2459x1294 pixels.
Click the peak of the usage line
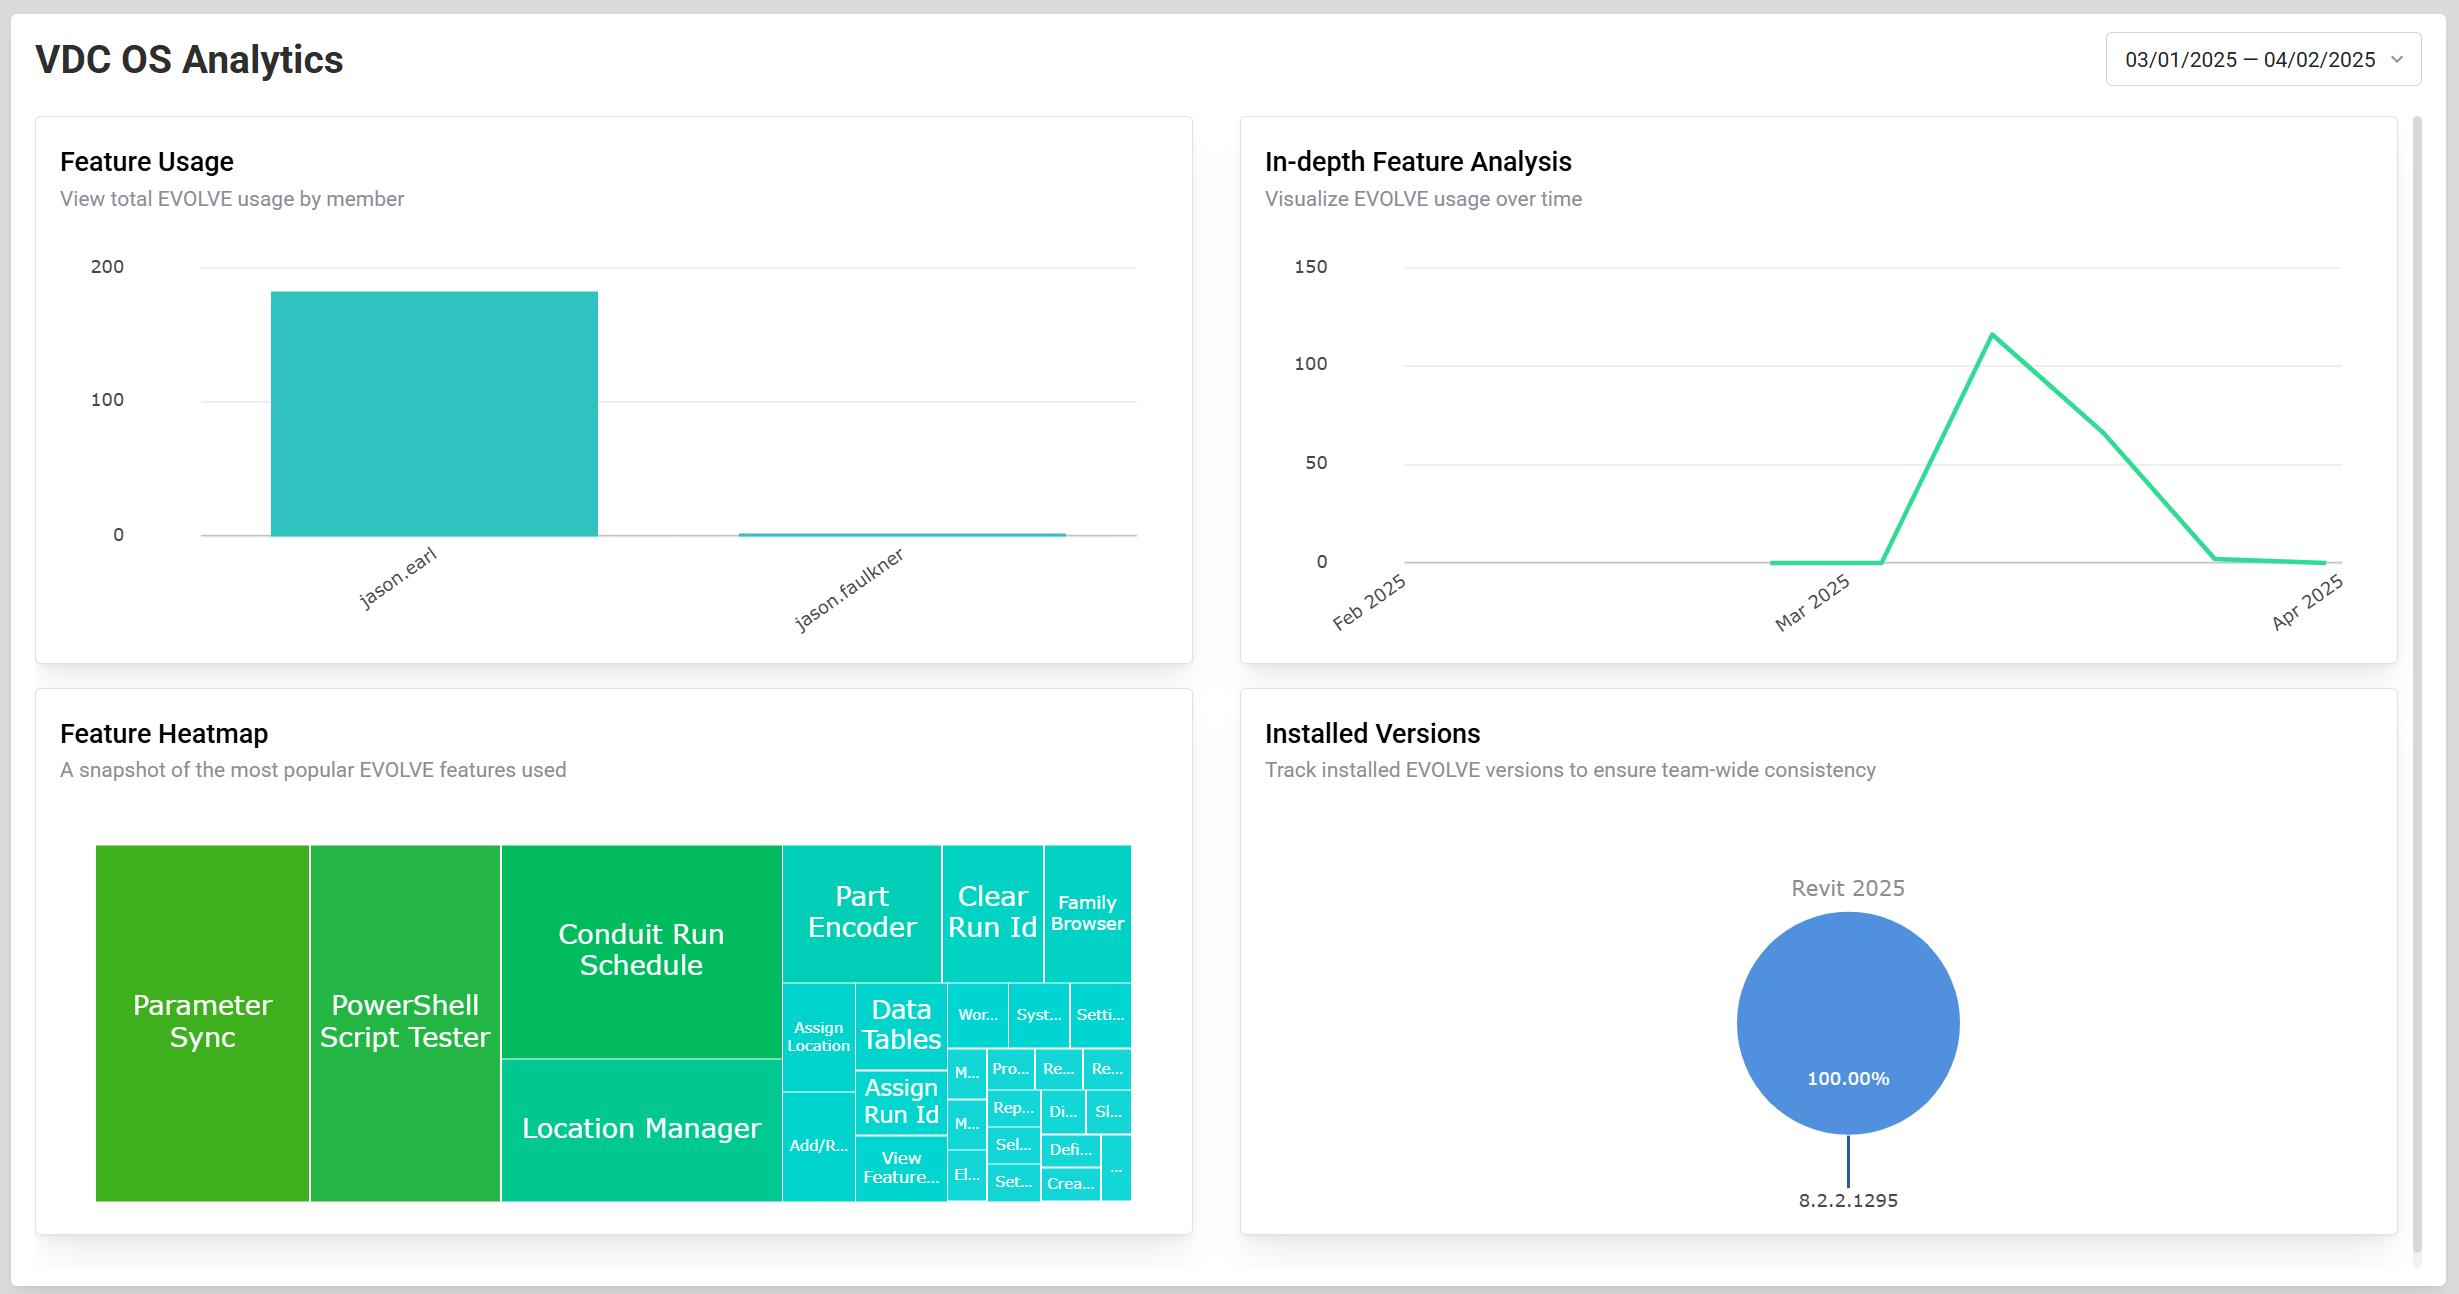pos(1992,335)
